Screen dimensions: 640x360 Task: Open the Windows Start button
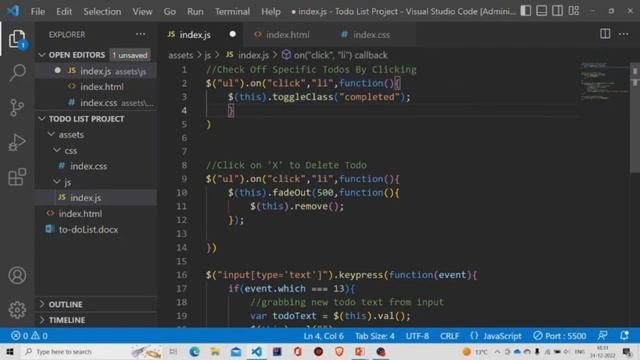[10, 351]
